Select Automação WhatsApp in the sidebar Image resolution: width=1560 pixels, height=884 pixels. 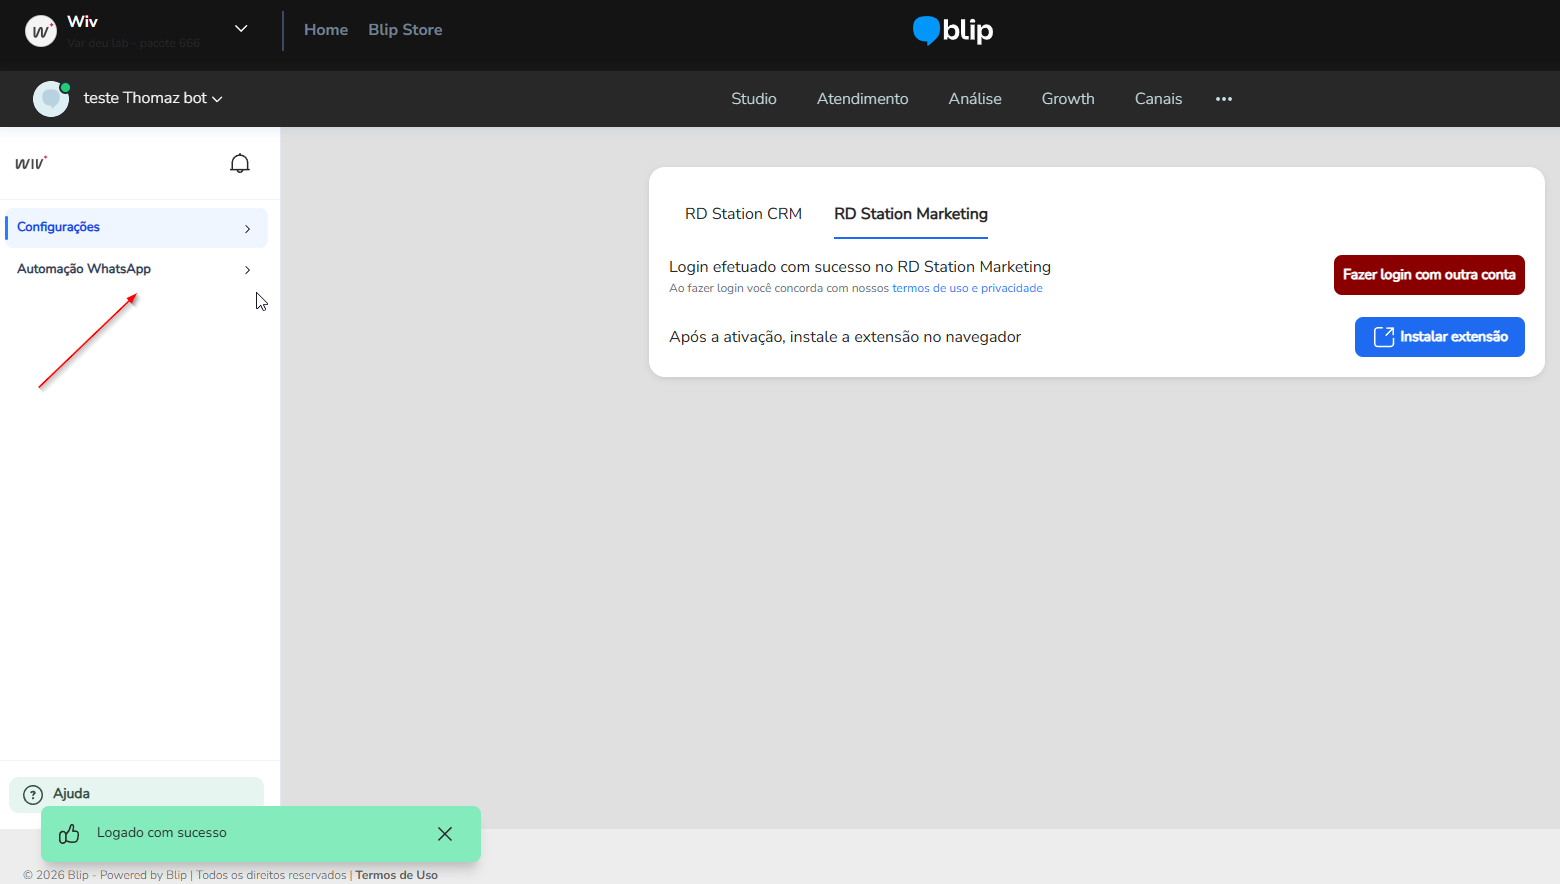point(137,269)
